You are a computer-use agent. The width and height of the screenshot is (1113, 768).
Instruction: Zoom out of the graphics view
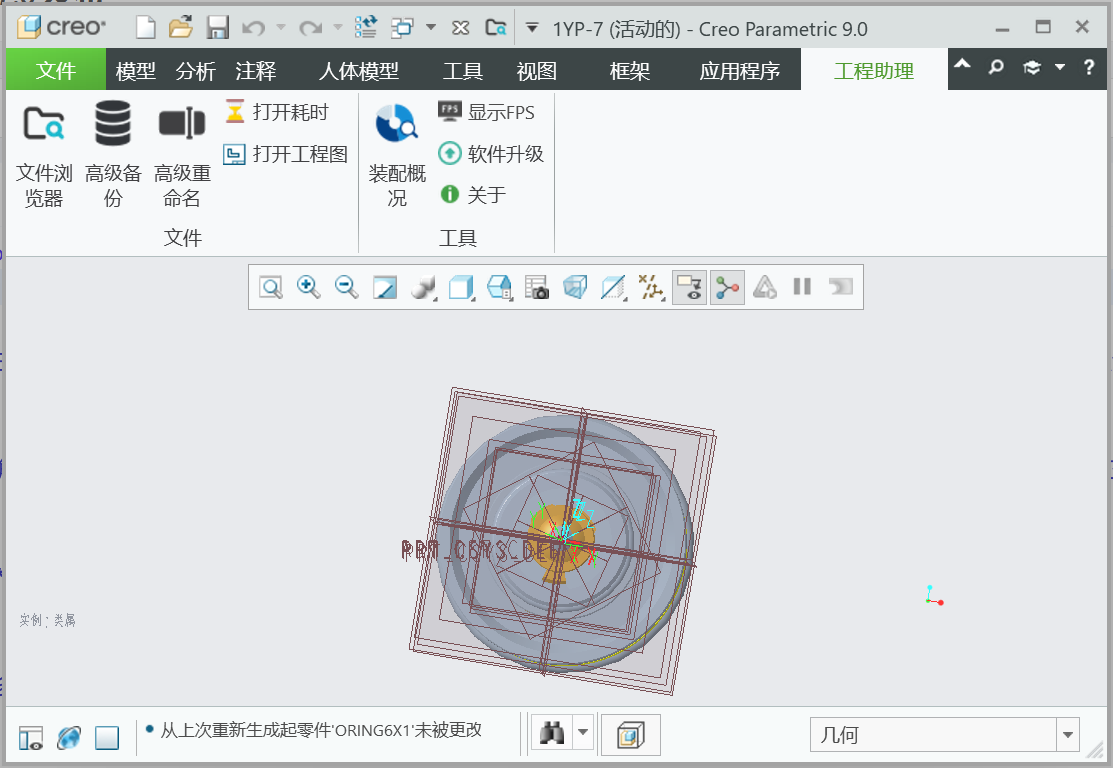347,287
